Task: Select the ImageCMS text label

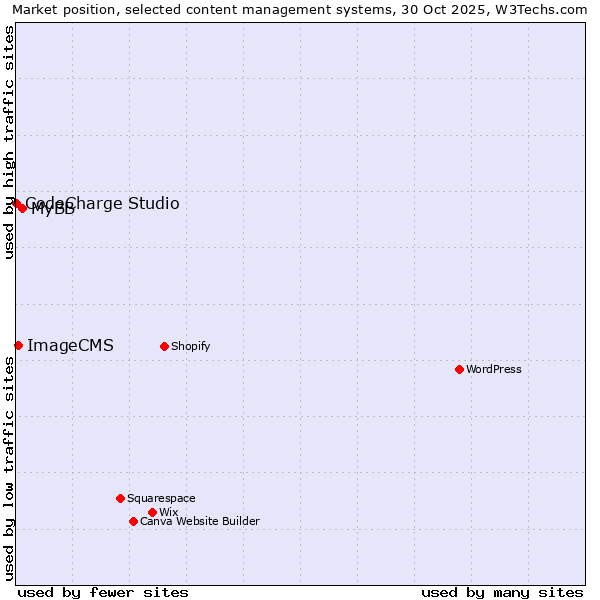Action: 70,346
